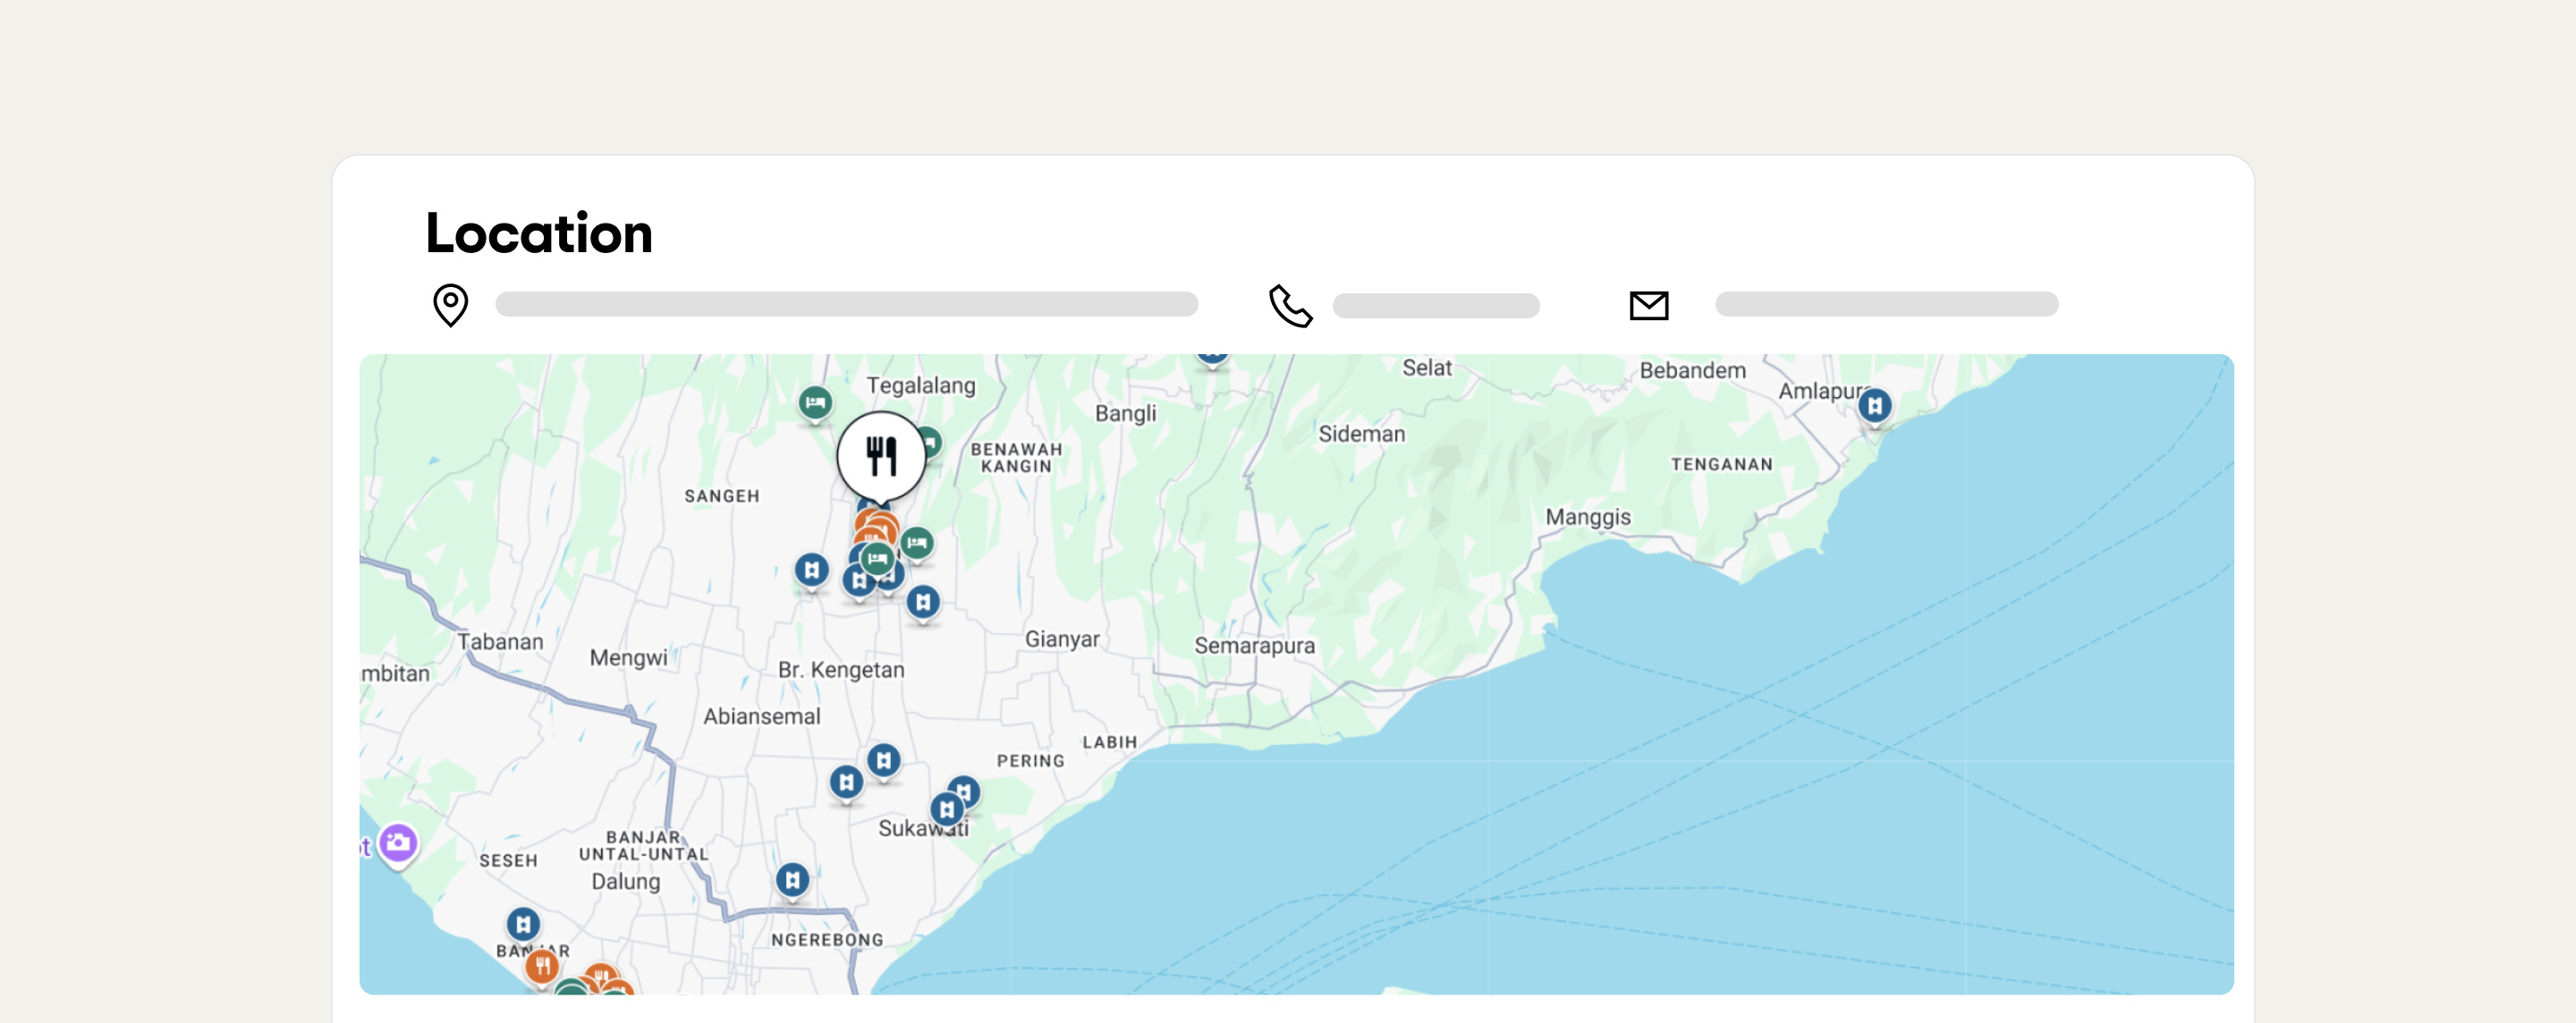Click the blue ticket marker near Amlapura

pos(1877,405)
